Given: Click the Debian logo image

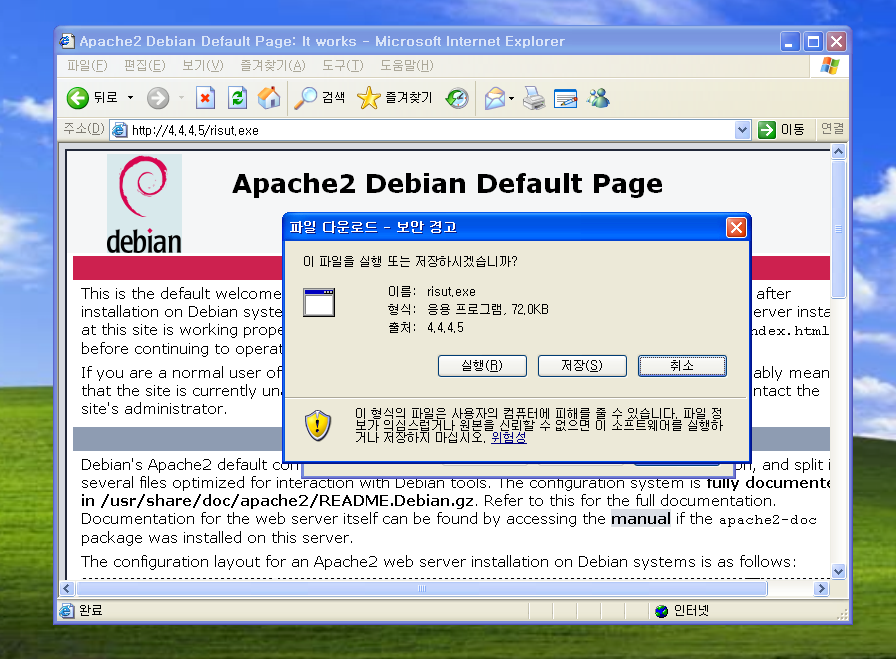Looking at the screenshot, I should [x=145, y=204].
